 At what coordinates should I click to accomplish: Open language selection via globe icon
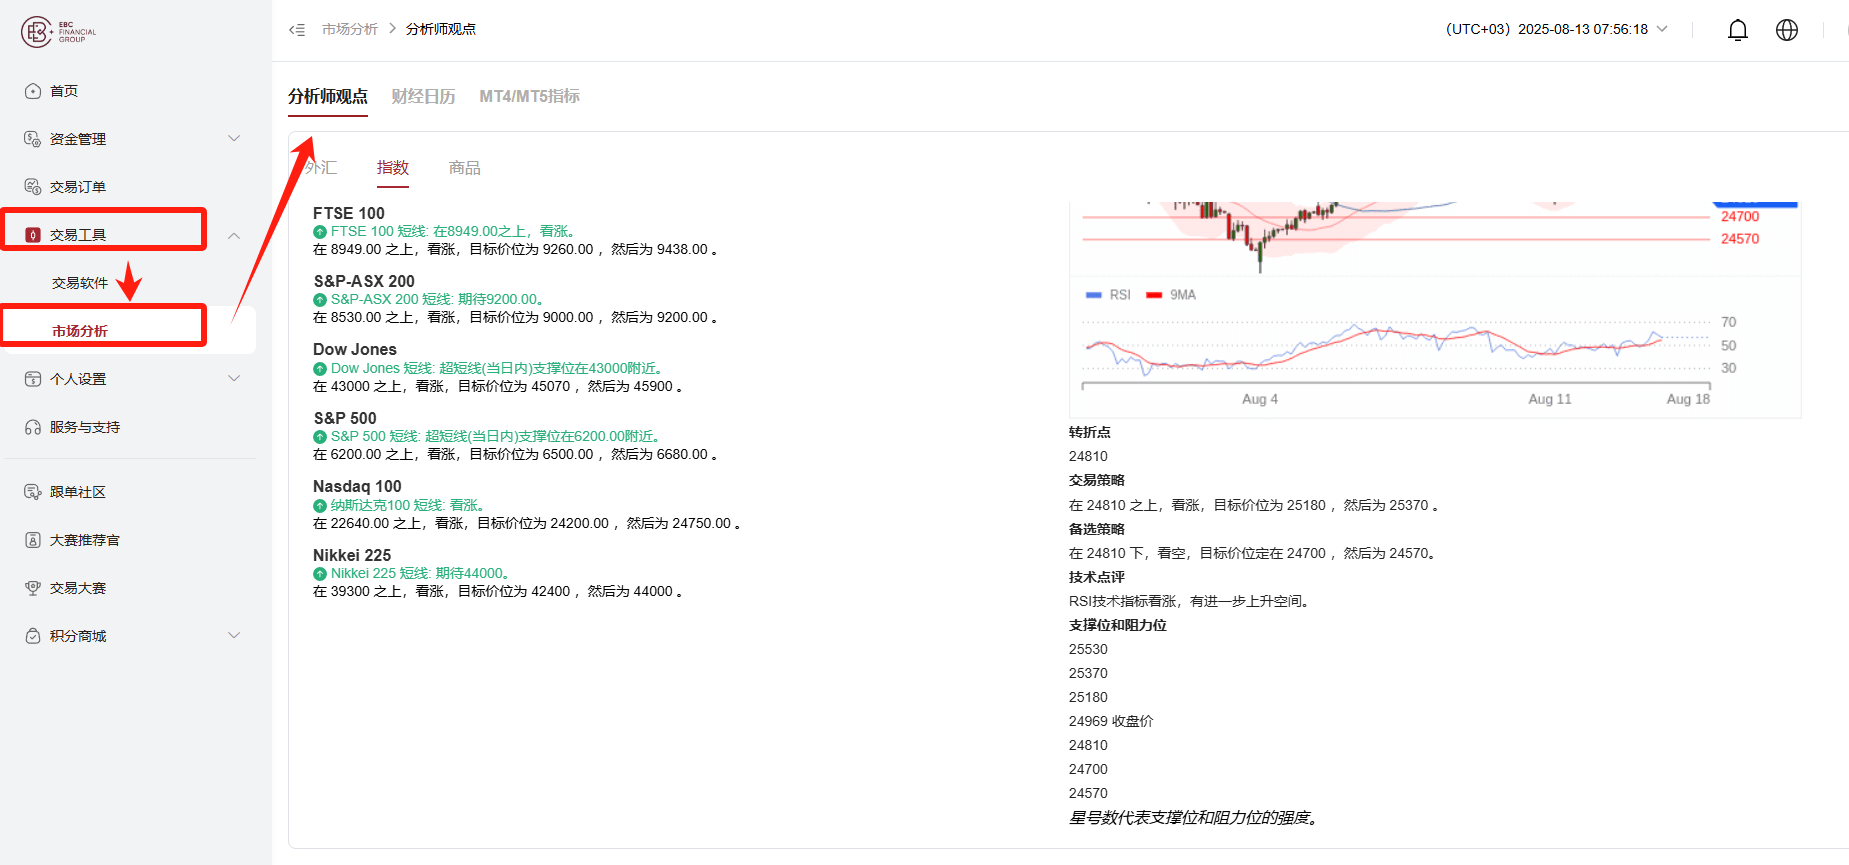pyautogui.click(x=1787, y=30)
